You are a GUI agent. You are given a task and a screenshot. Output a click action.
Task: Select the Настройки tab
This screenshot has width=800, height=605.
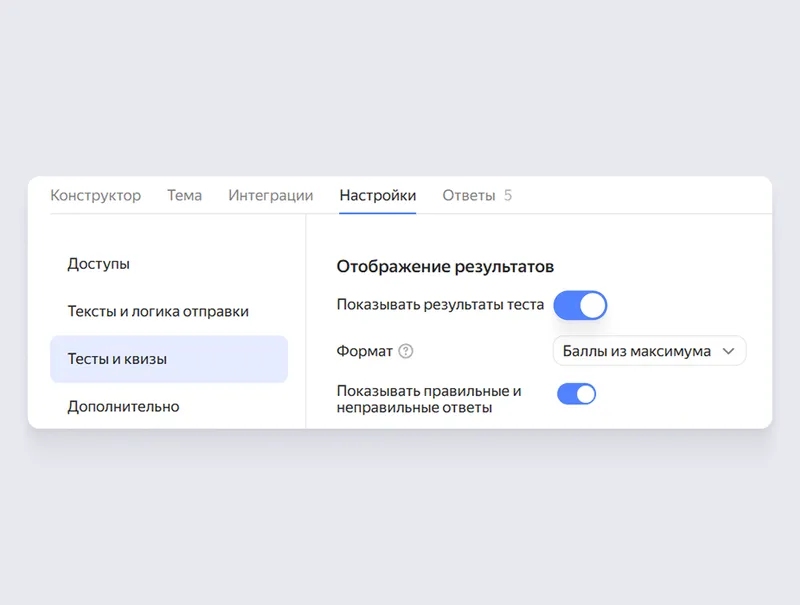click(378, 195)
